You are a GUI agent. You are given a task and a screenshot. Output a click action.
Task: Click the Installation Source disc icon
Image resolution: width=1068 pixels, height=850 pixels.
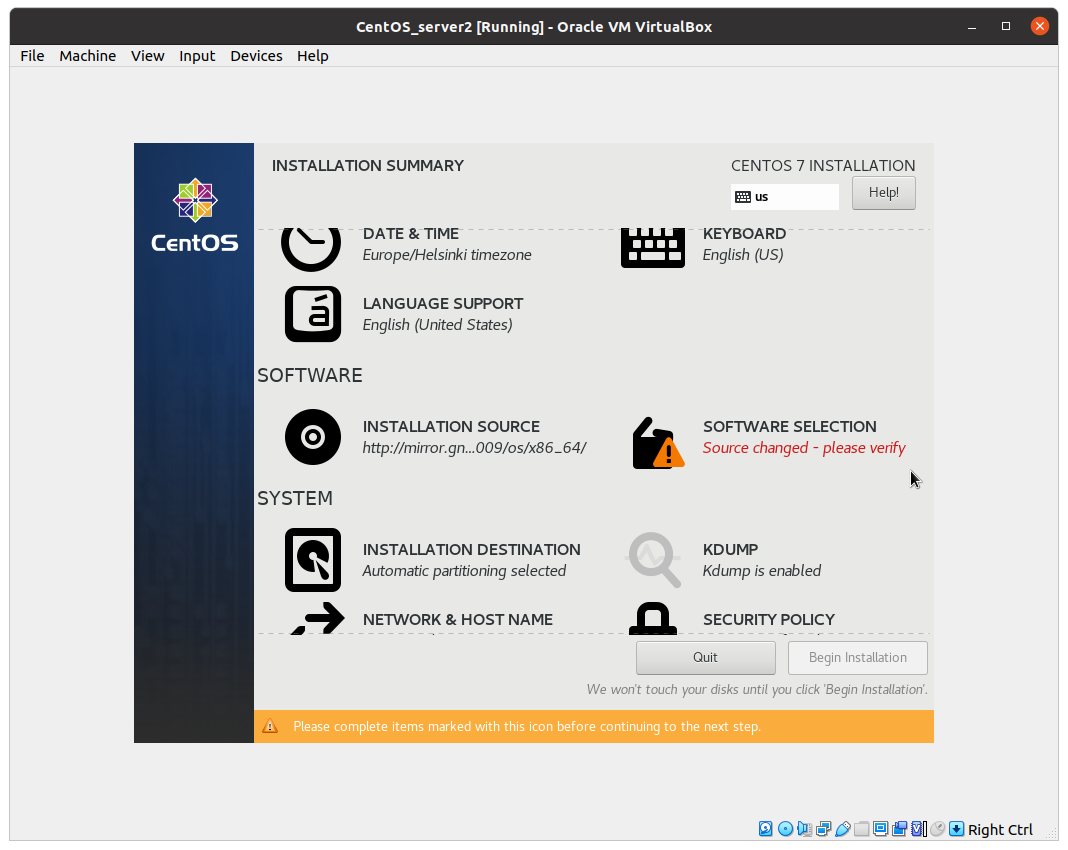pyautogui.click(x=312, y=437)
